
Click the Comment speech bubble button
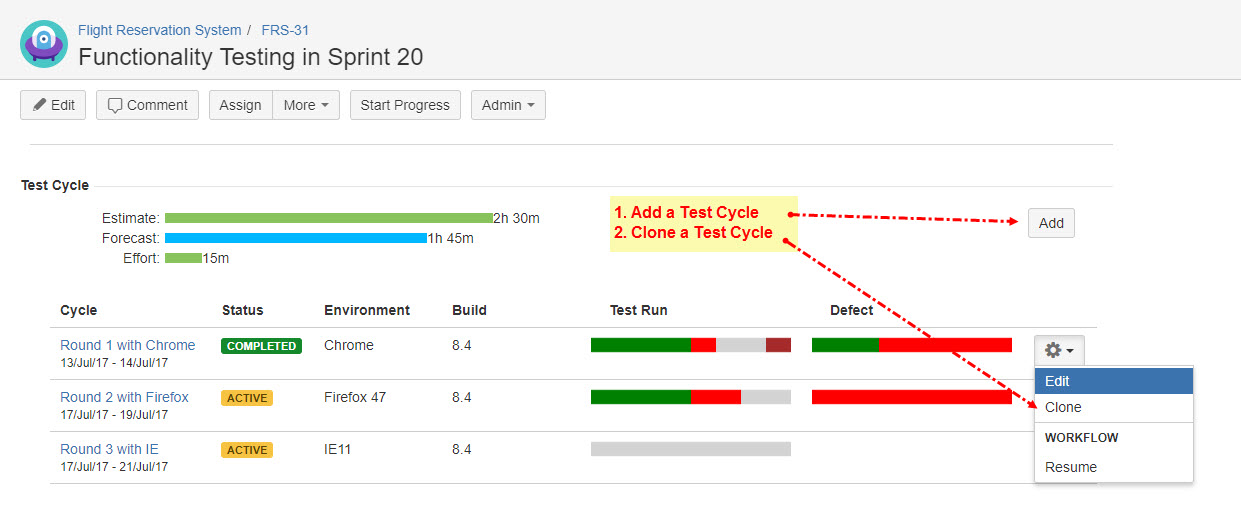(x=147, y=105)
